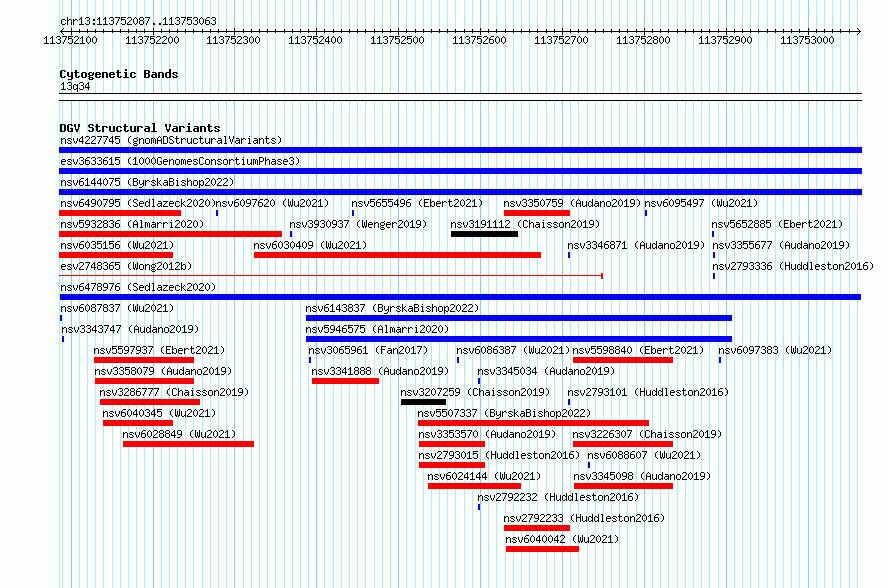Open the esv3633615 1000Genomes variant label
Screen dimensions: 890x588
[180, 161]
